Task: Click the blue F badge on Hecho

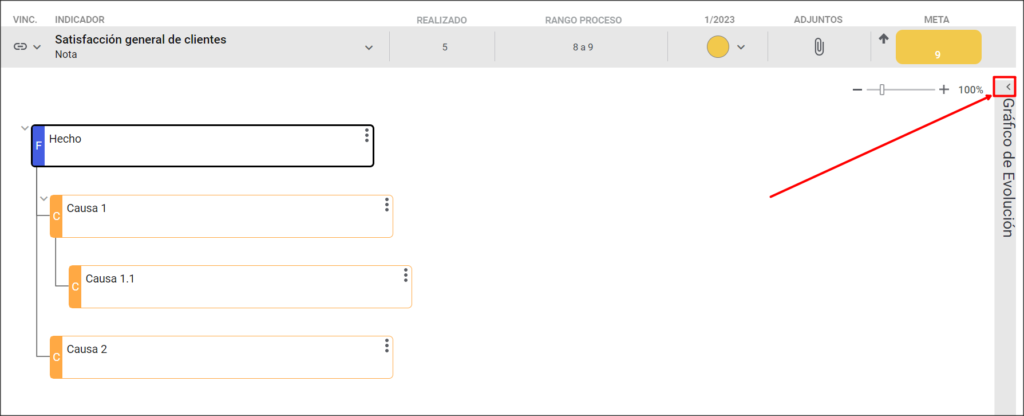Action: pos(38,146)
